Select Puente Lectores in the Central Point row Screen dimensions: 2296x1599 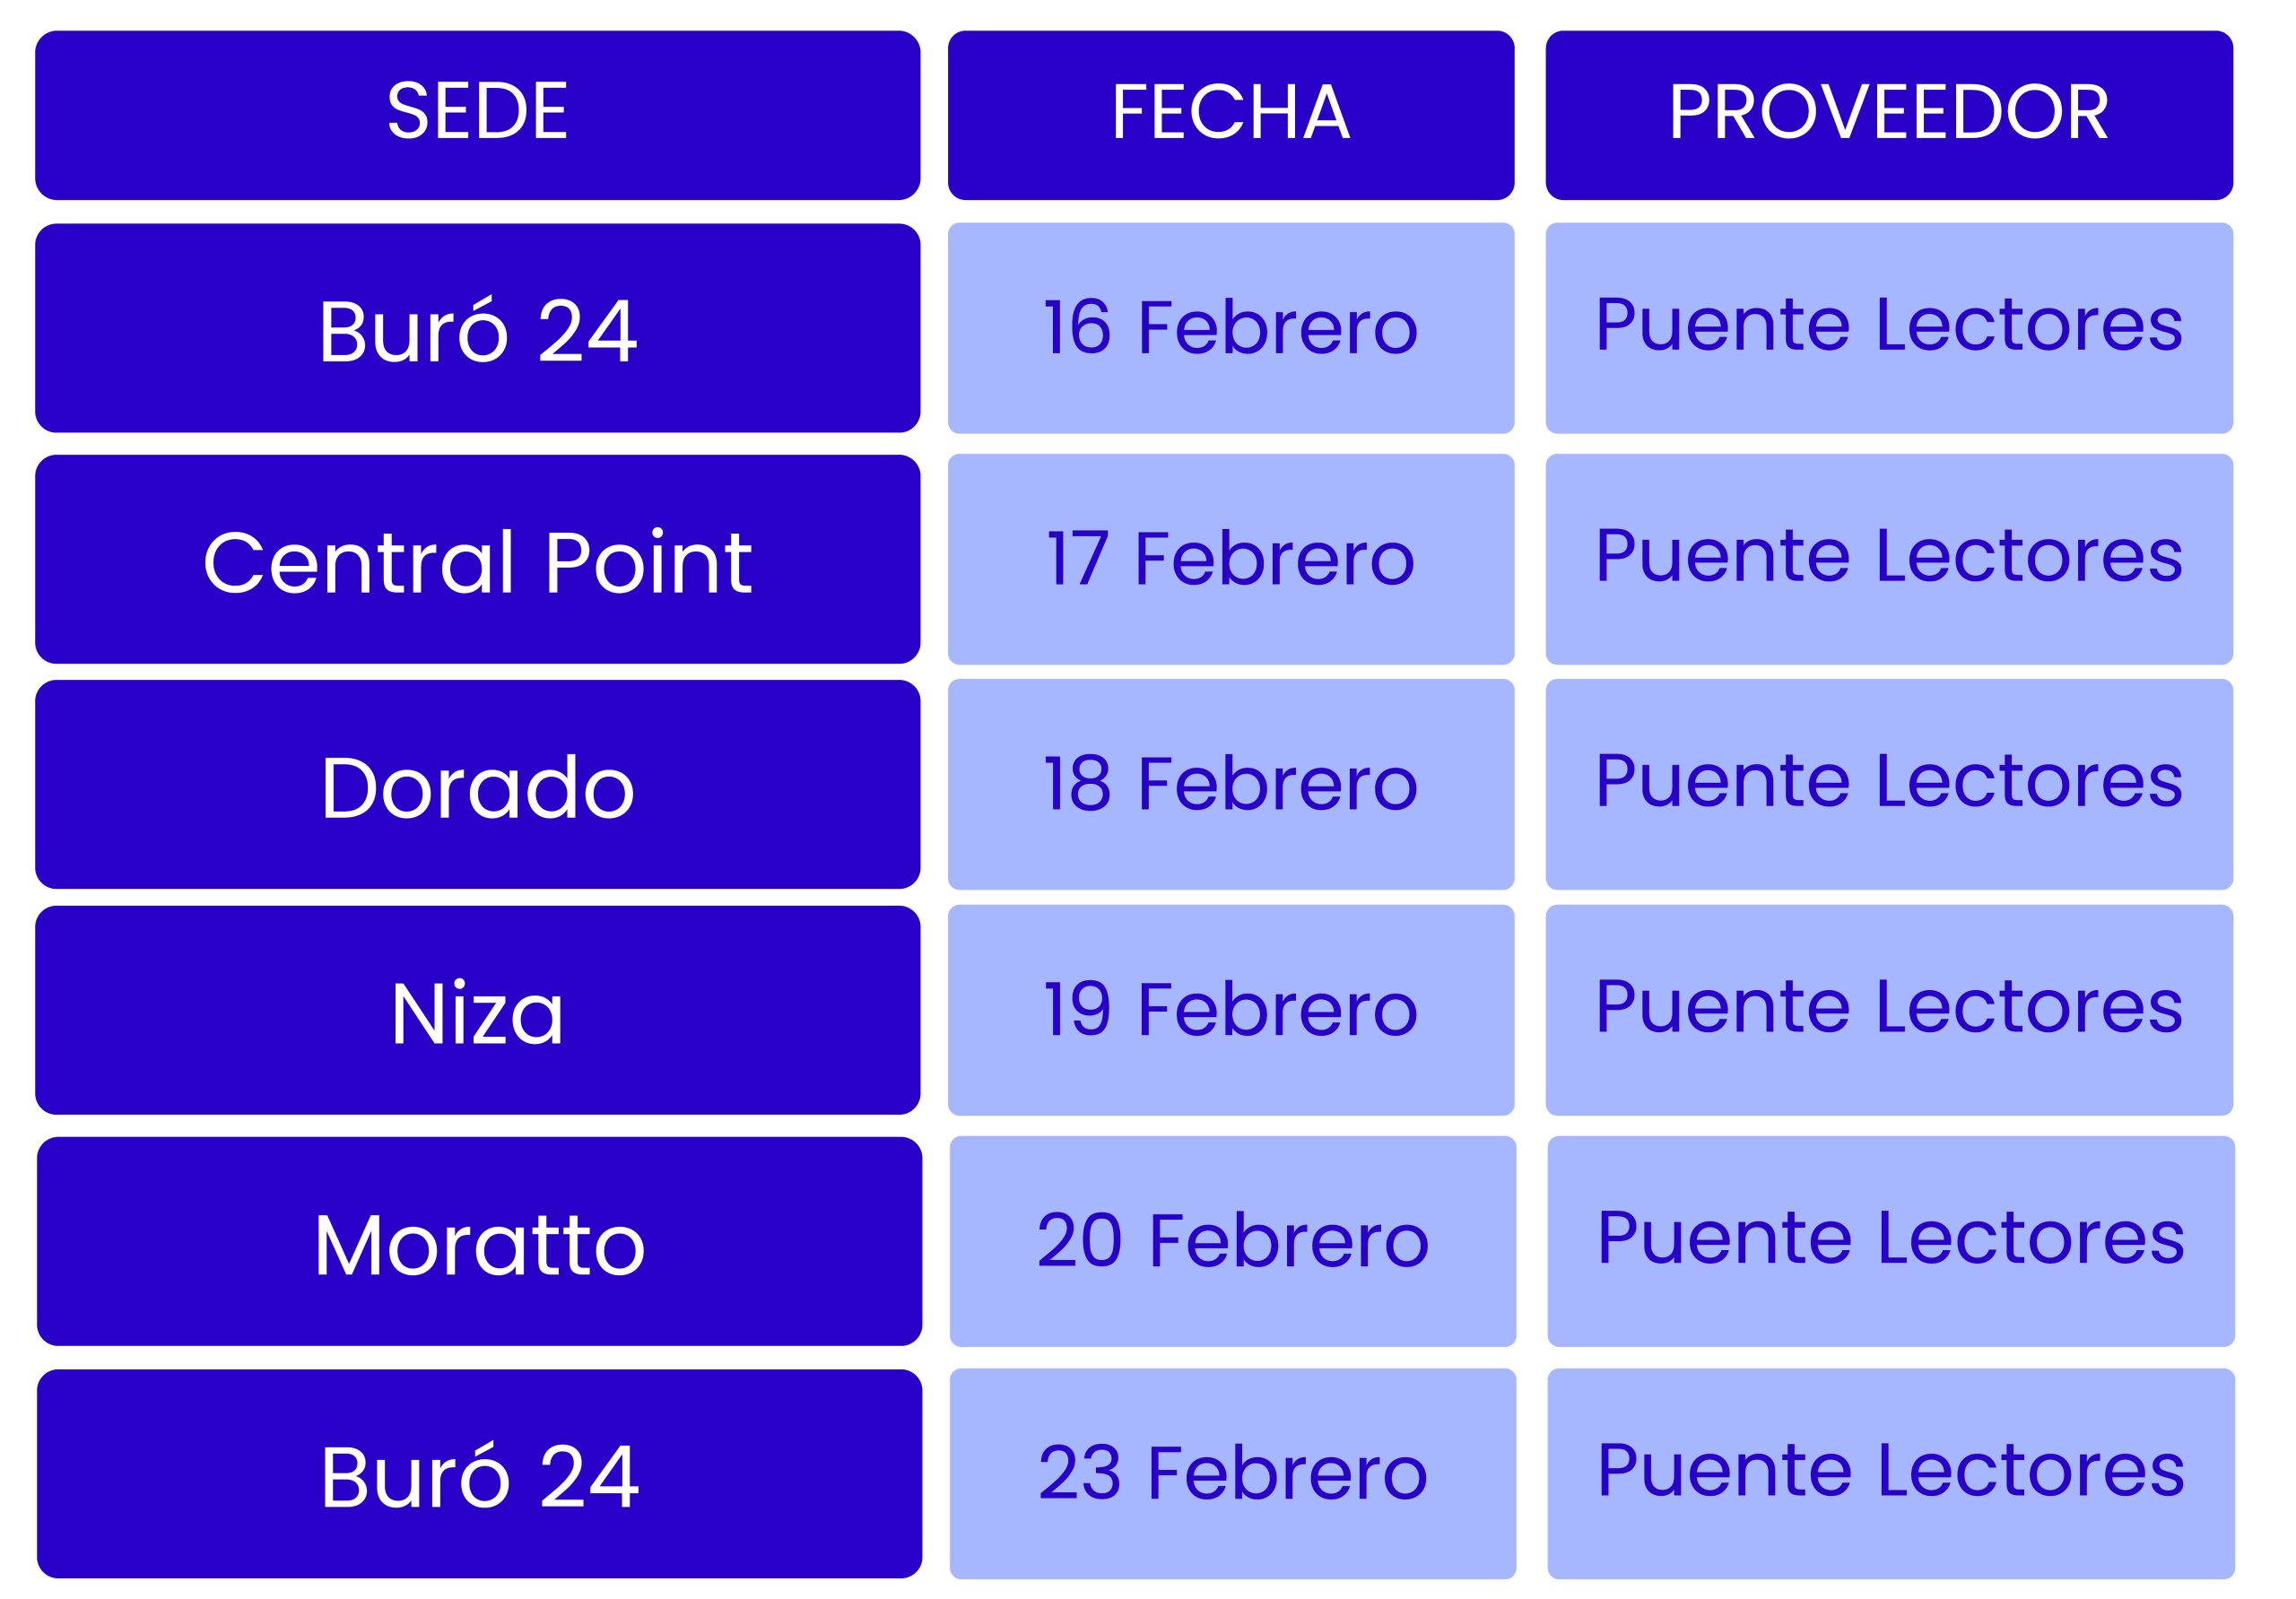click(1888, 559)
